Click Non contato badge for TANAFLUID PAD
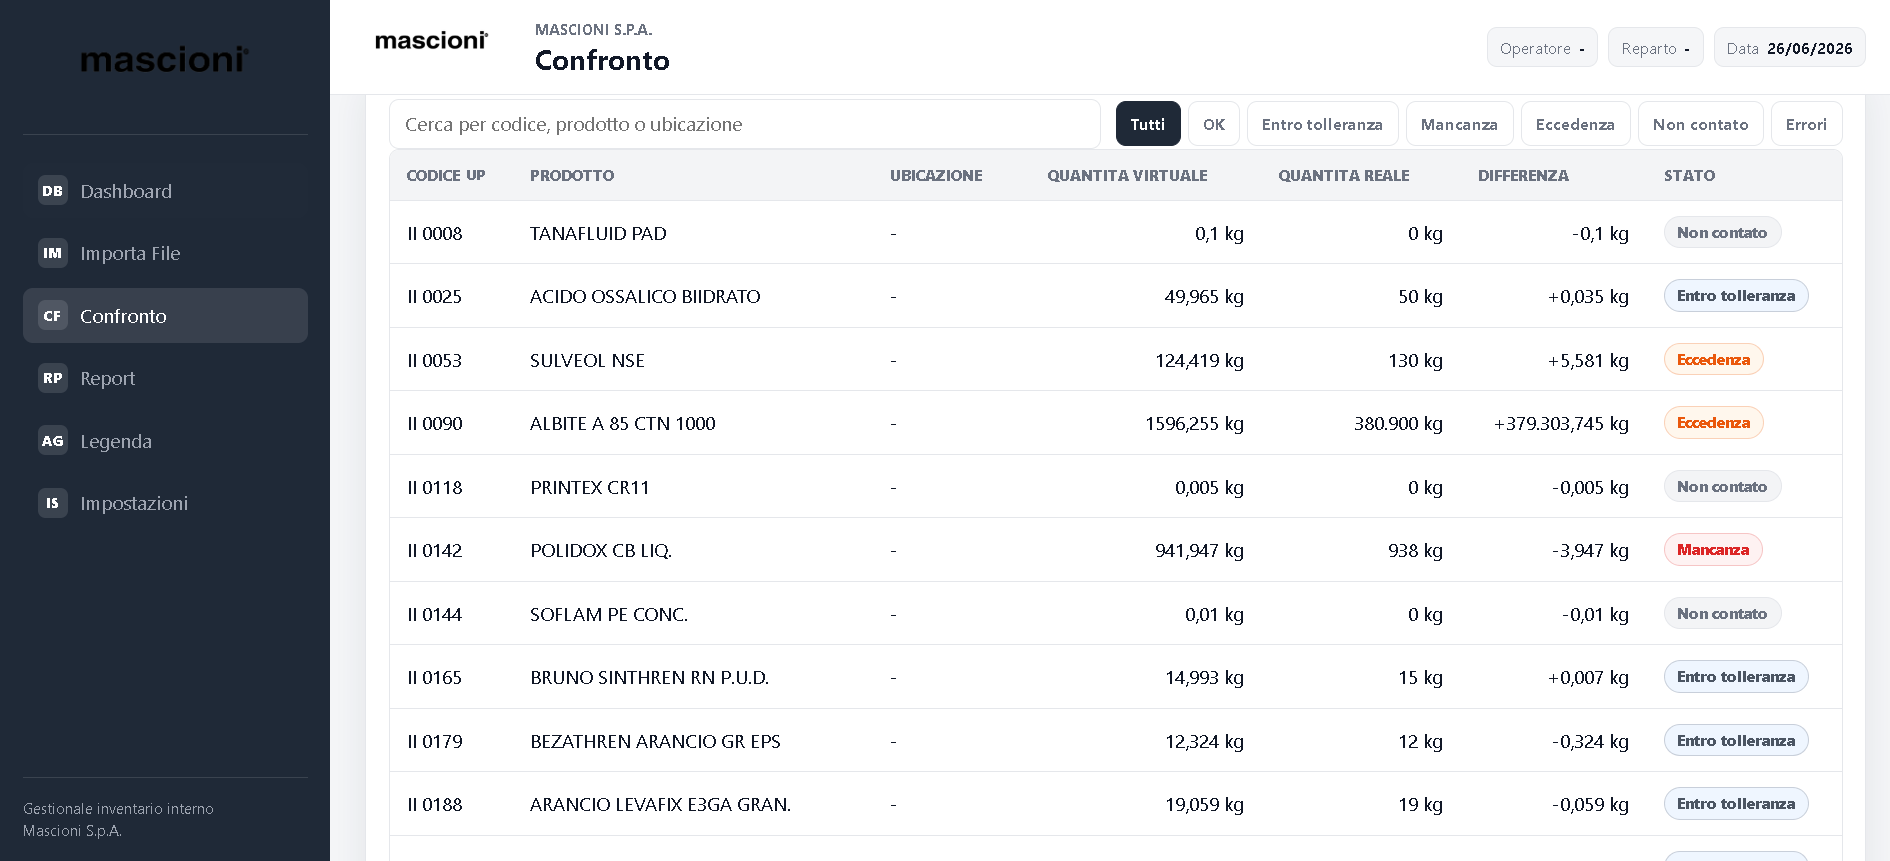 [1722, 232]
